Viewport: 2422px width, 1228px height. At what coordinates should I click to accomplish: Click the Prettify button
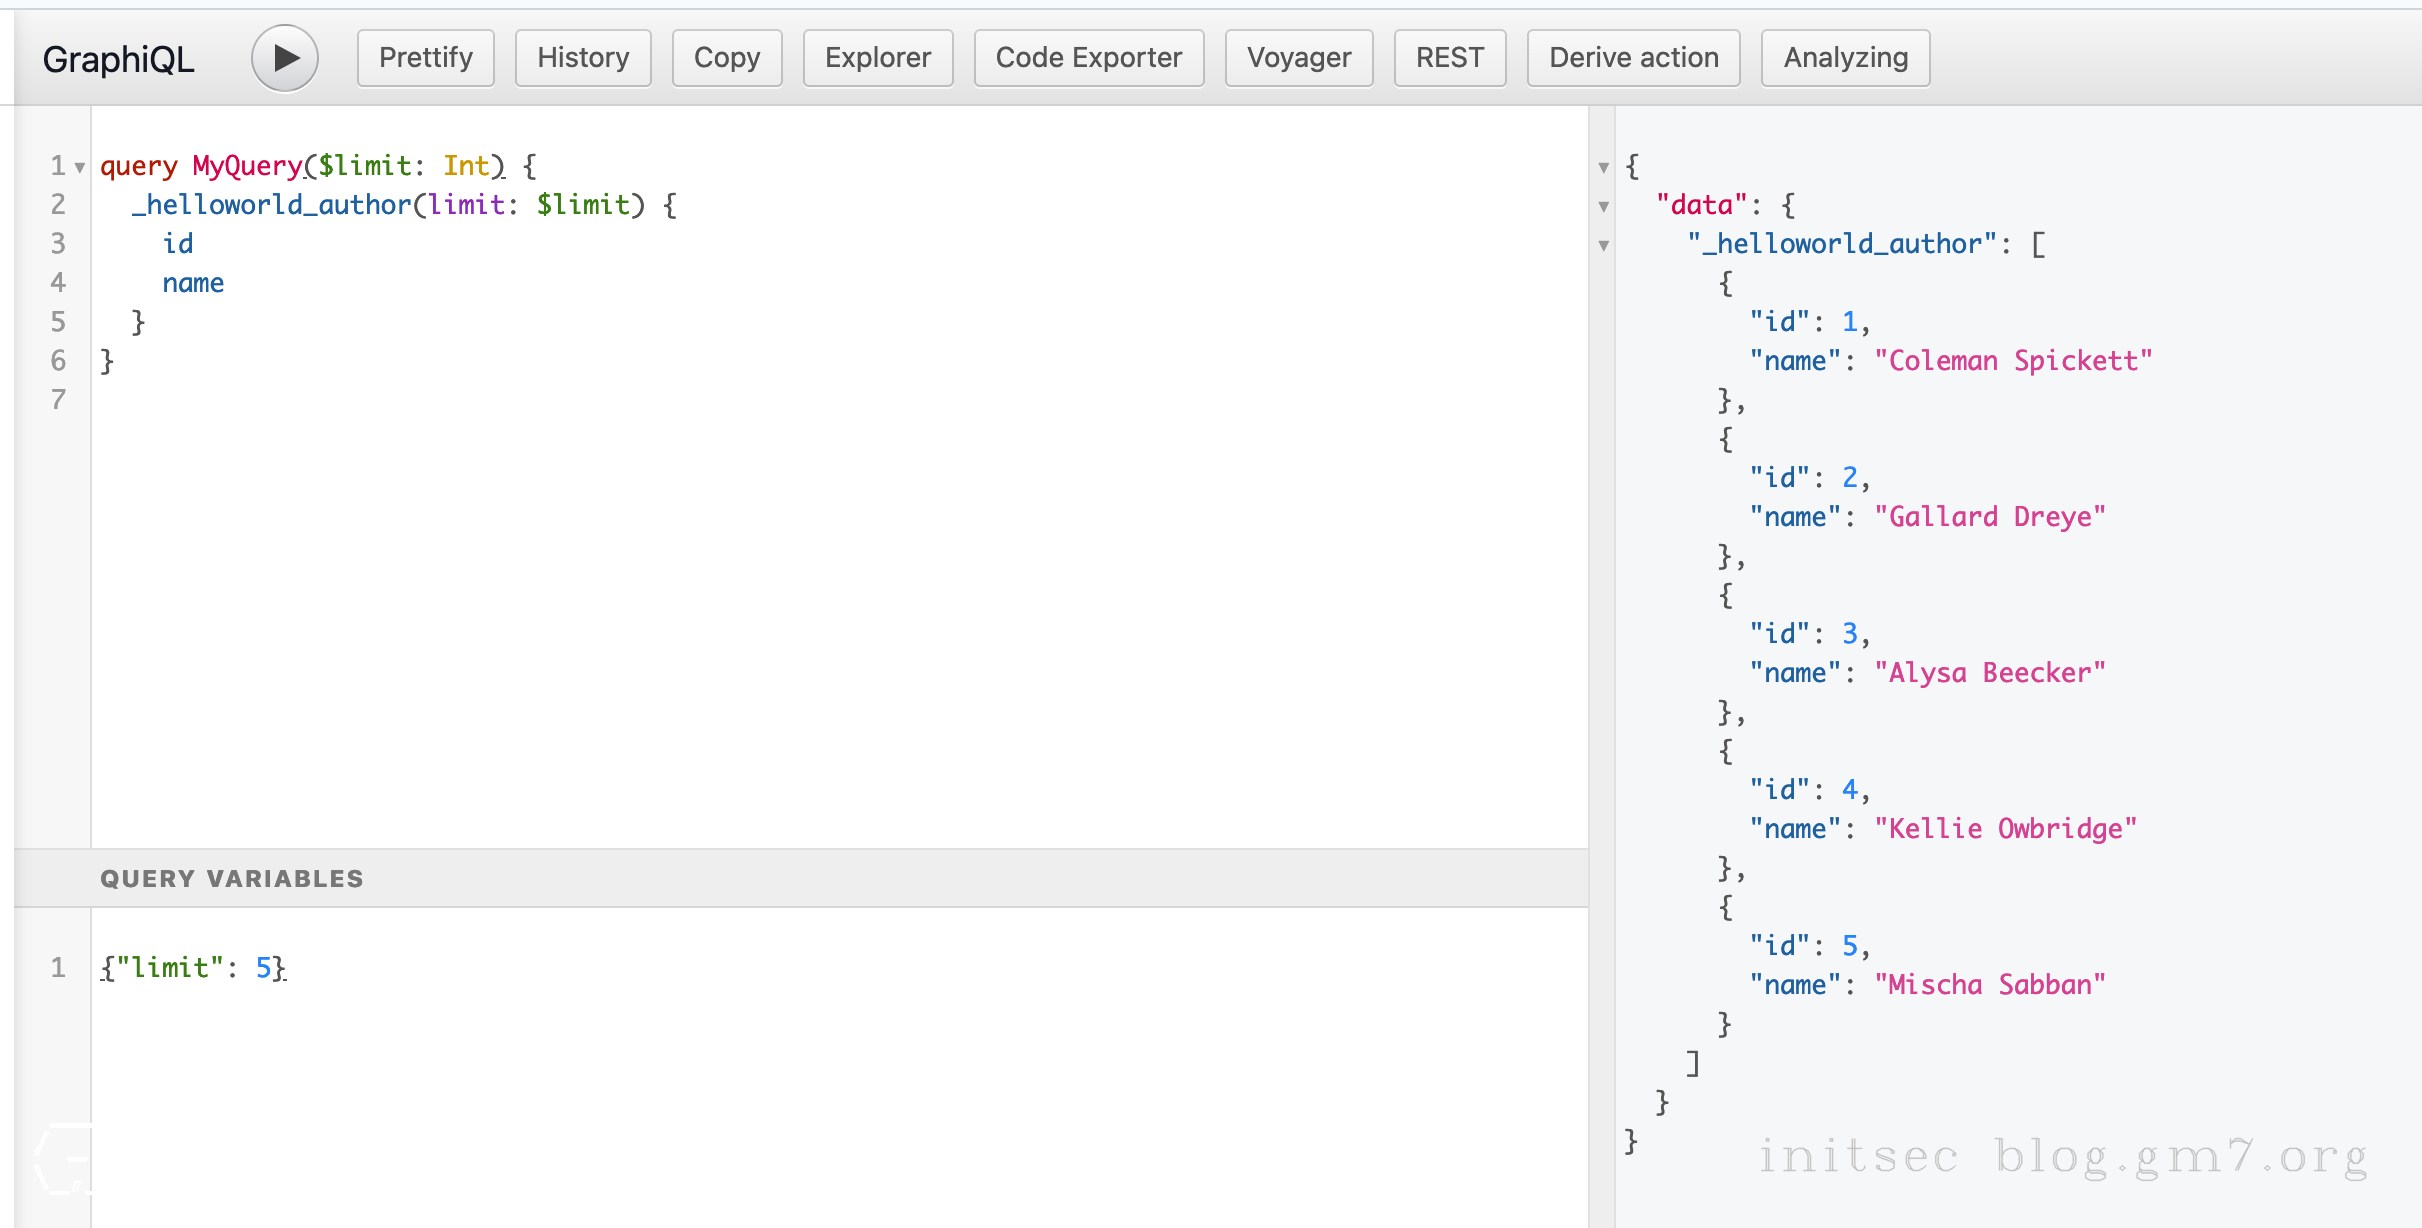[425, 58]
